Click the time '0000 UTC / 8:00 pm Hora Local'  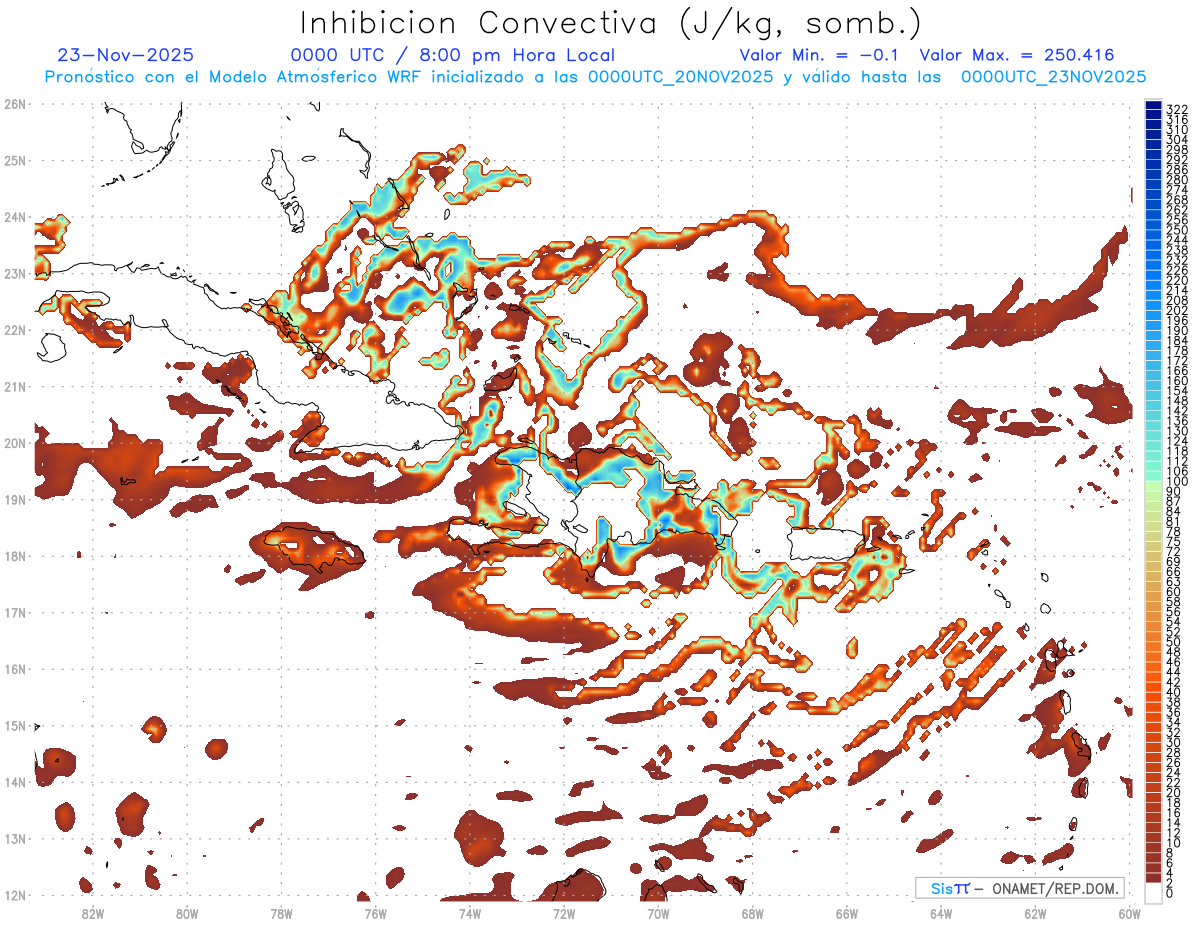pos(452,55)
